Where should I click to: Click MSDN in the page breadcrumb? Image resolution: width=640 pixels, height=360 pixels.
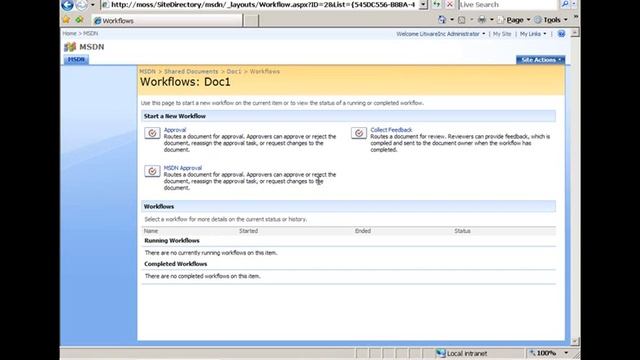[147, 71]
